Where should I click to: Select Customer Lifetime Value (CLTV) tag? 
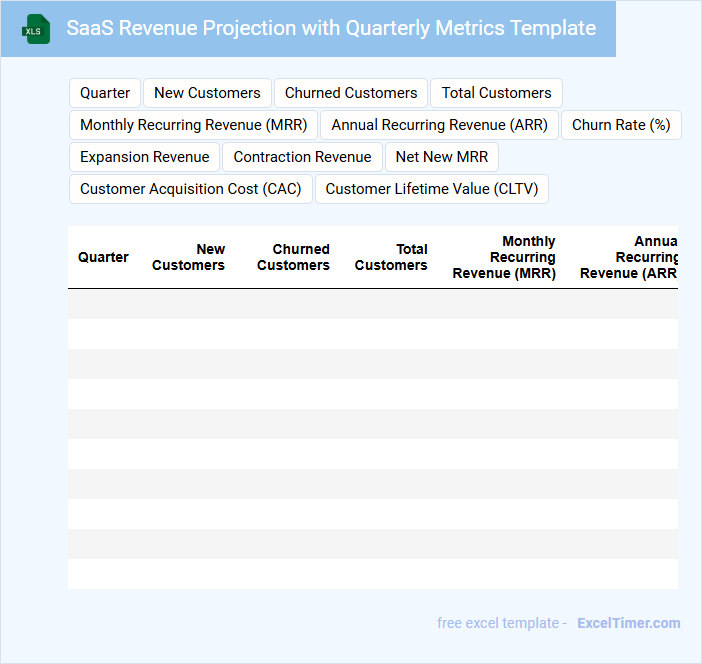coord(431,189)
